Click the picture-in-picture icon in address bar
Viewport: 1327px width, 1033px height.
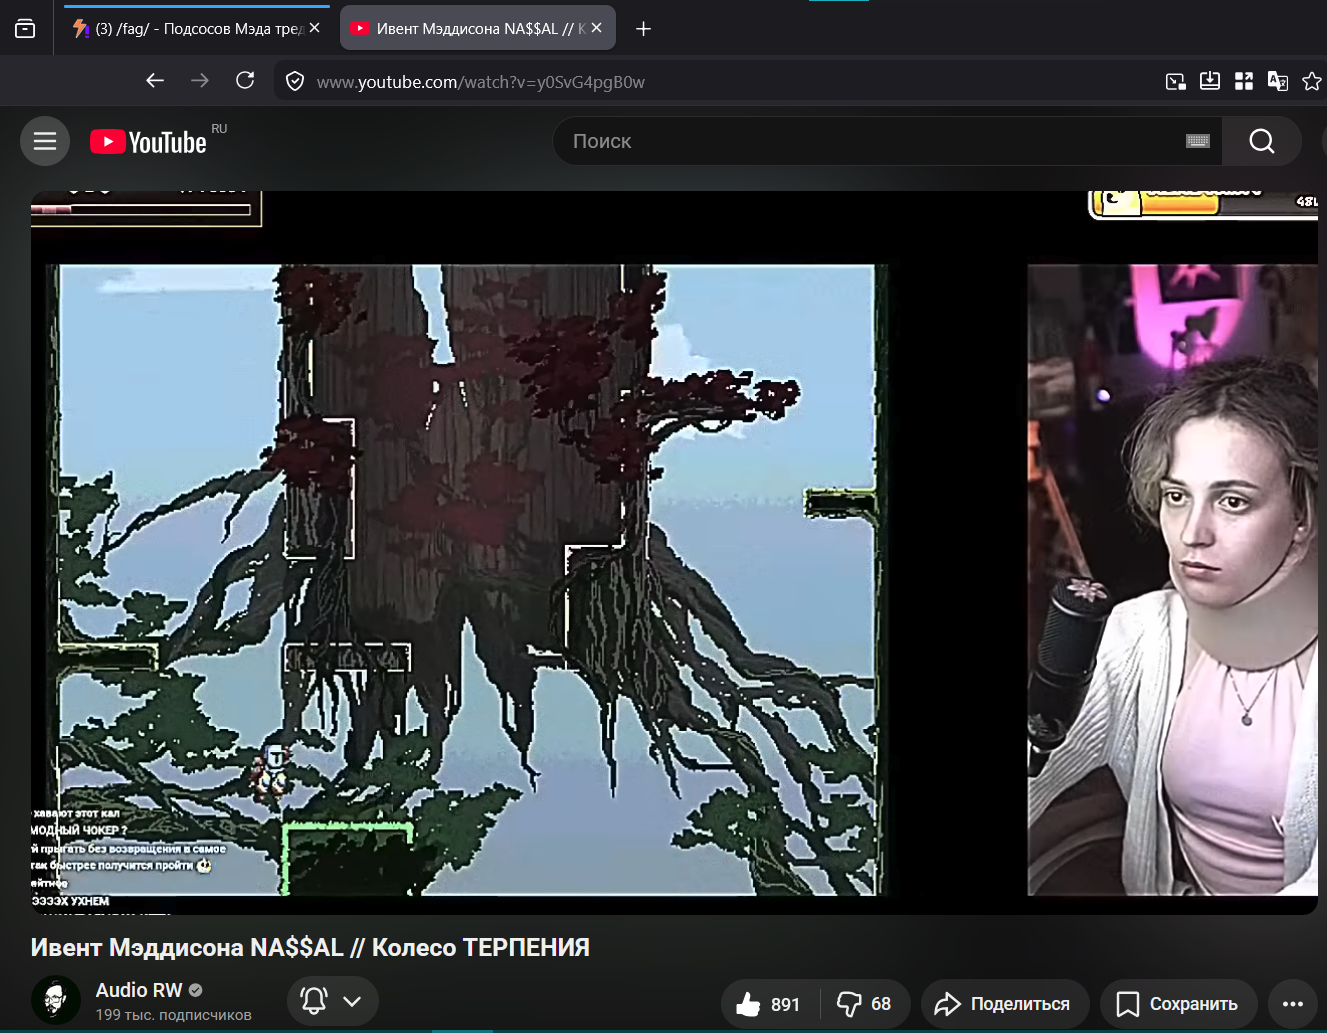[x=1176, y=82]
